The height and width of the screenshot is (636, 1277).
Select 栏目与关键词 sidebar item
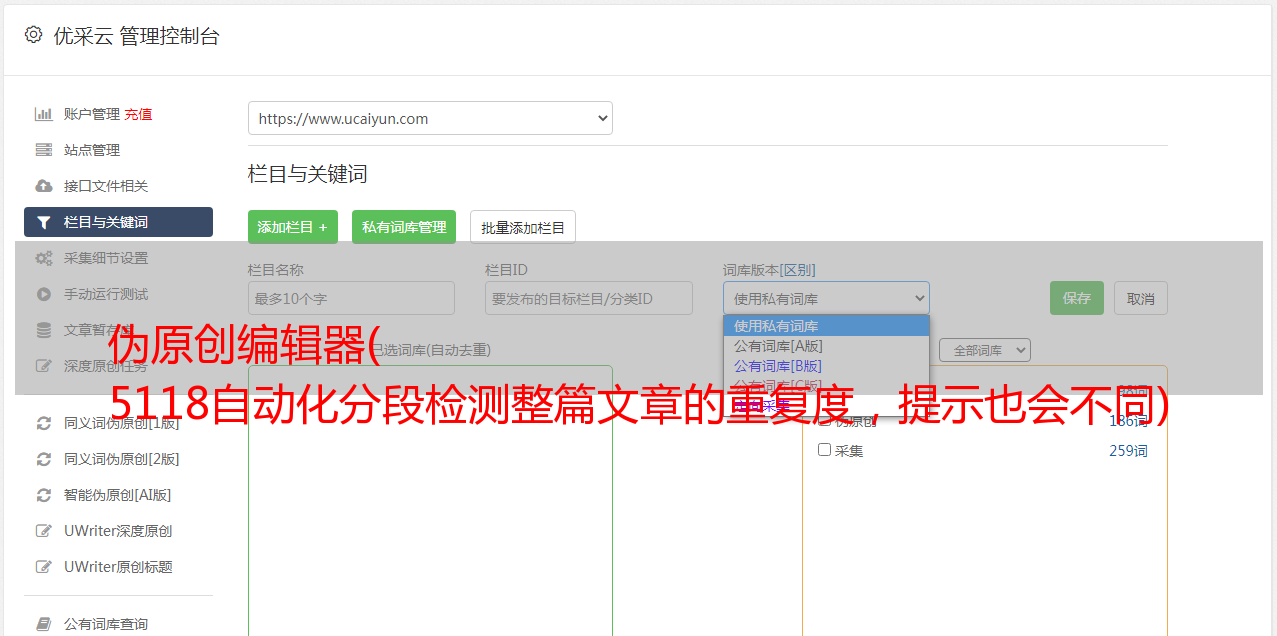118,222
